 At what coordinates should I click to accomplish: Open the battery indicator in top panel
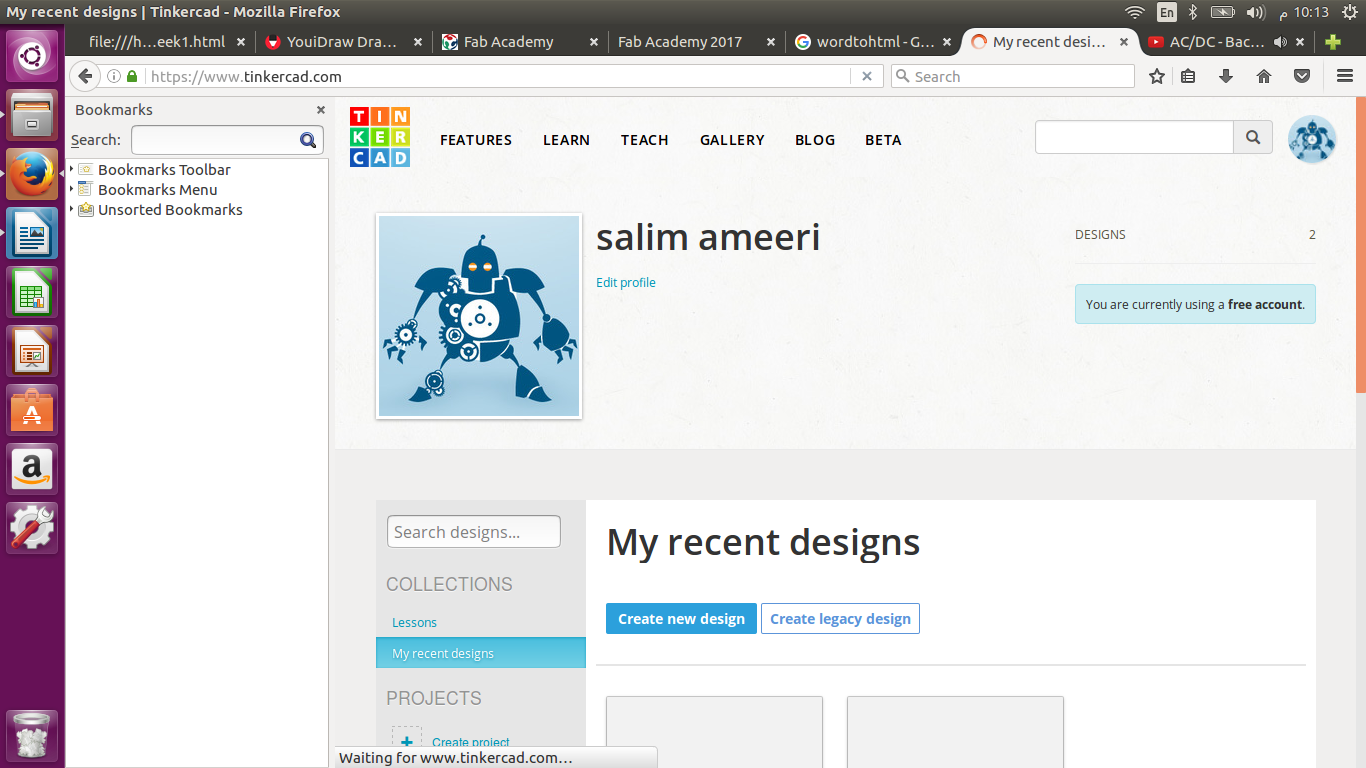[1222, 12]
